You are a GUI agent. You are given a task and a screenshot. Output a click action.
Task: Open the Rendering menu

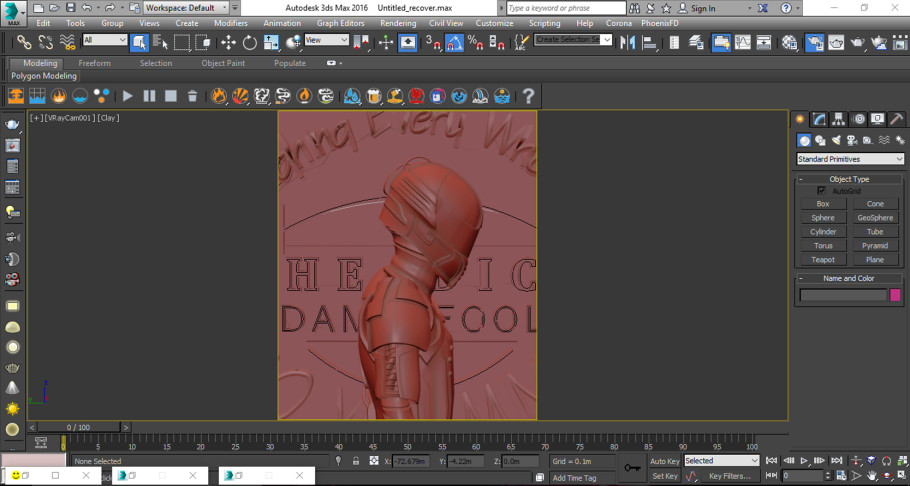(398, 23)
